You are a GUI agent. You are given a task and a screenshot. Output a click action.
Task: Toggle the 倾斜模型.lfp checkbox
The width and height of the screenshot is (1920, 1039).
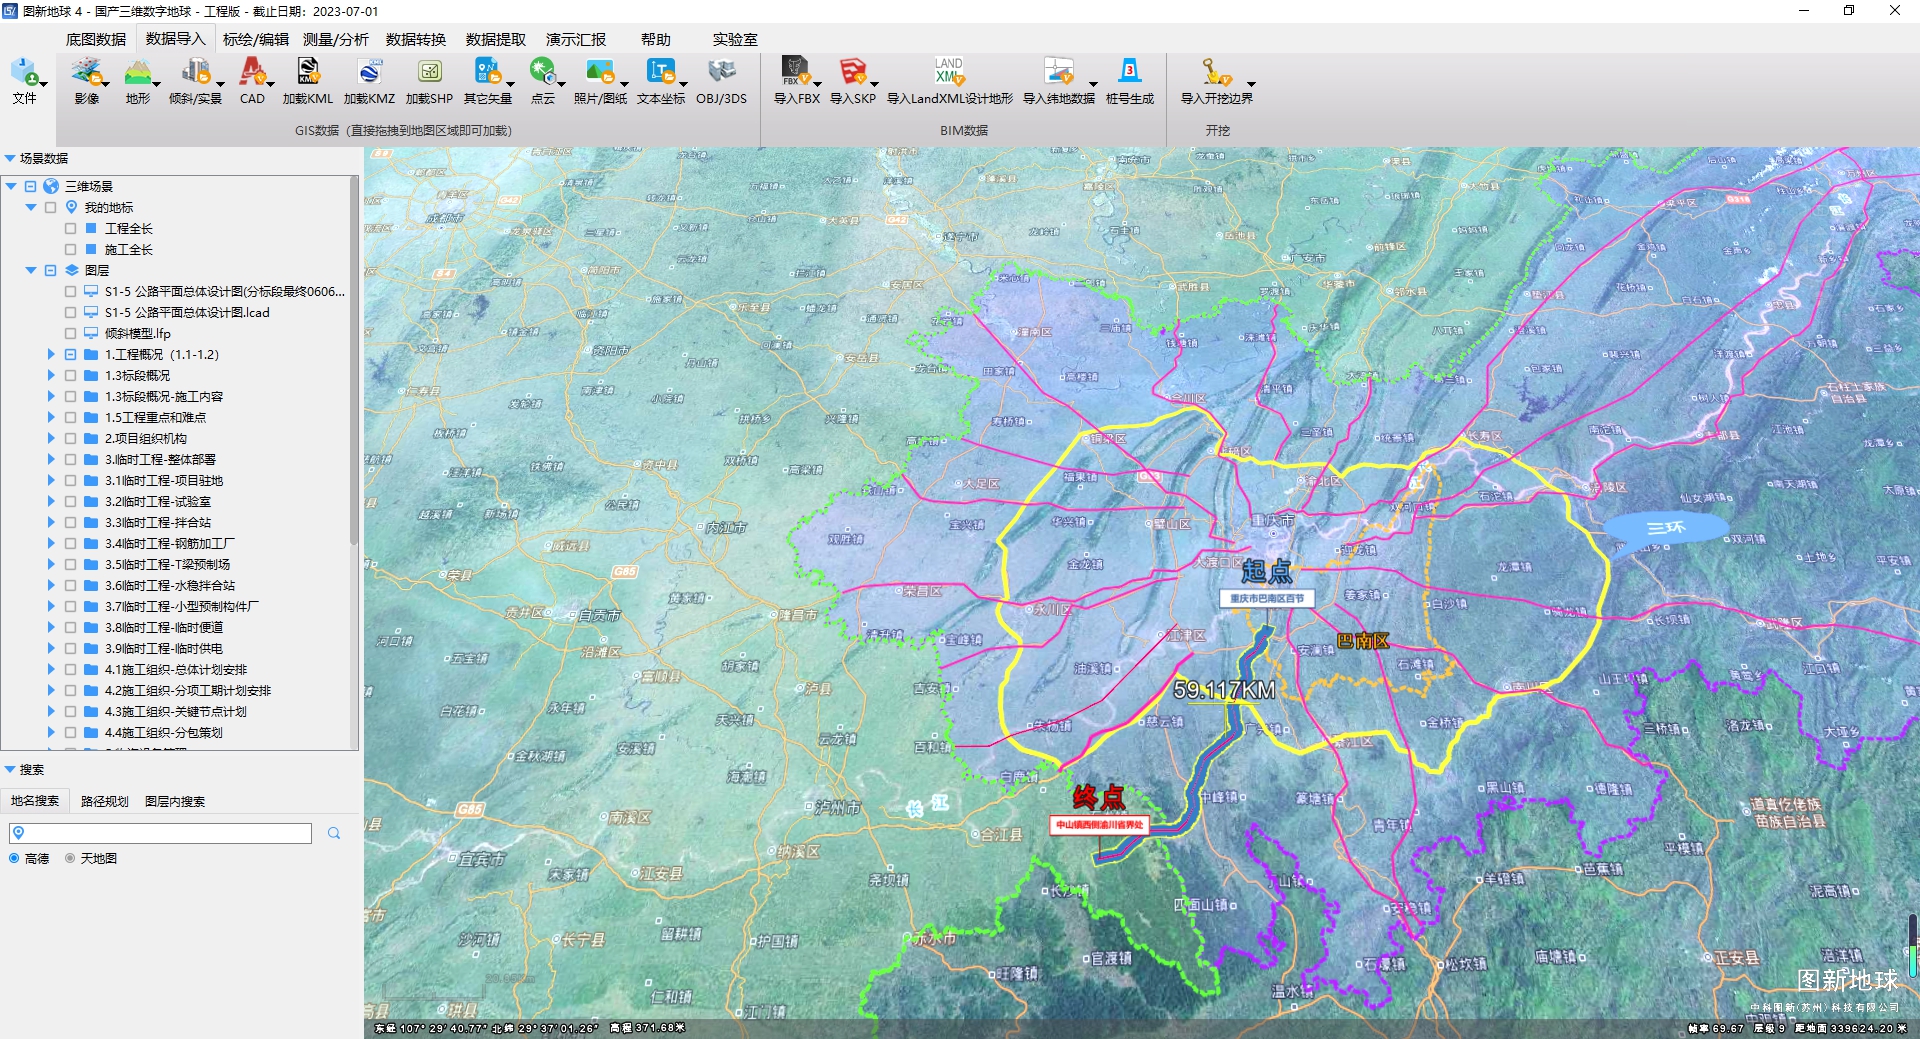[70, 333]
